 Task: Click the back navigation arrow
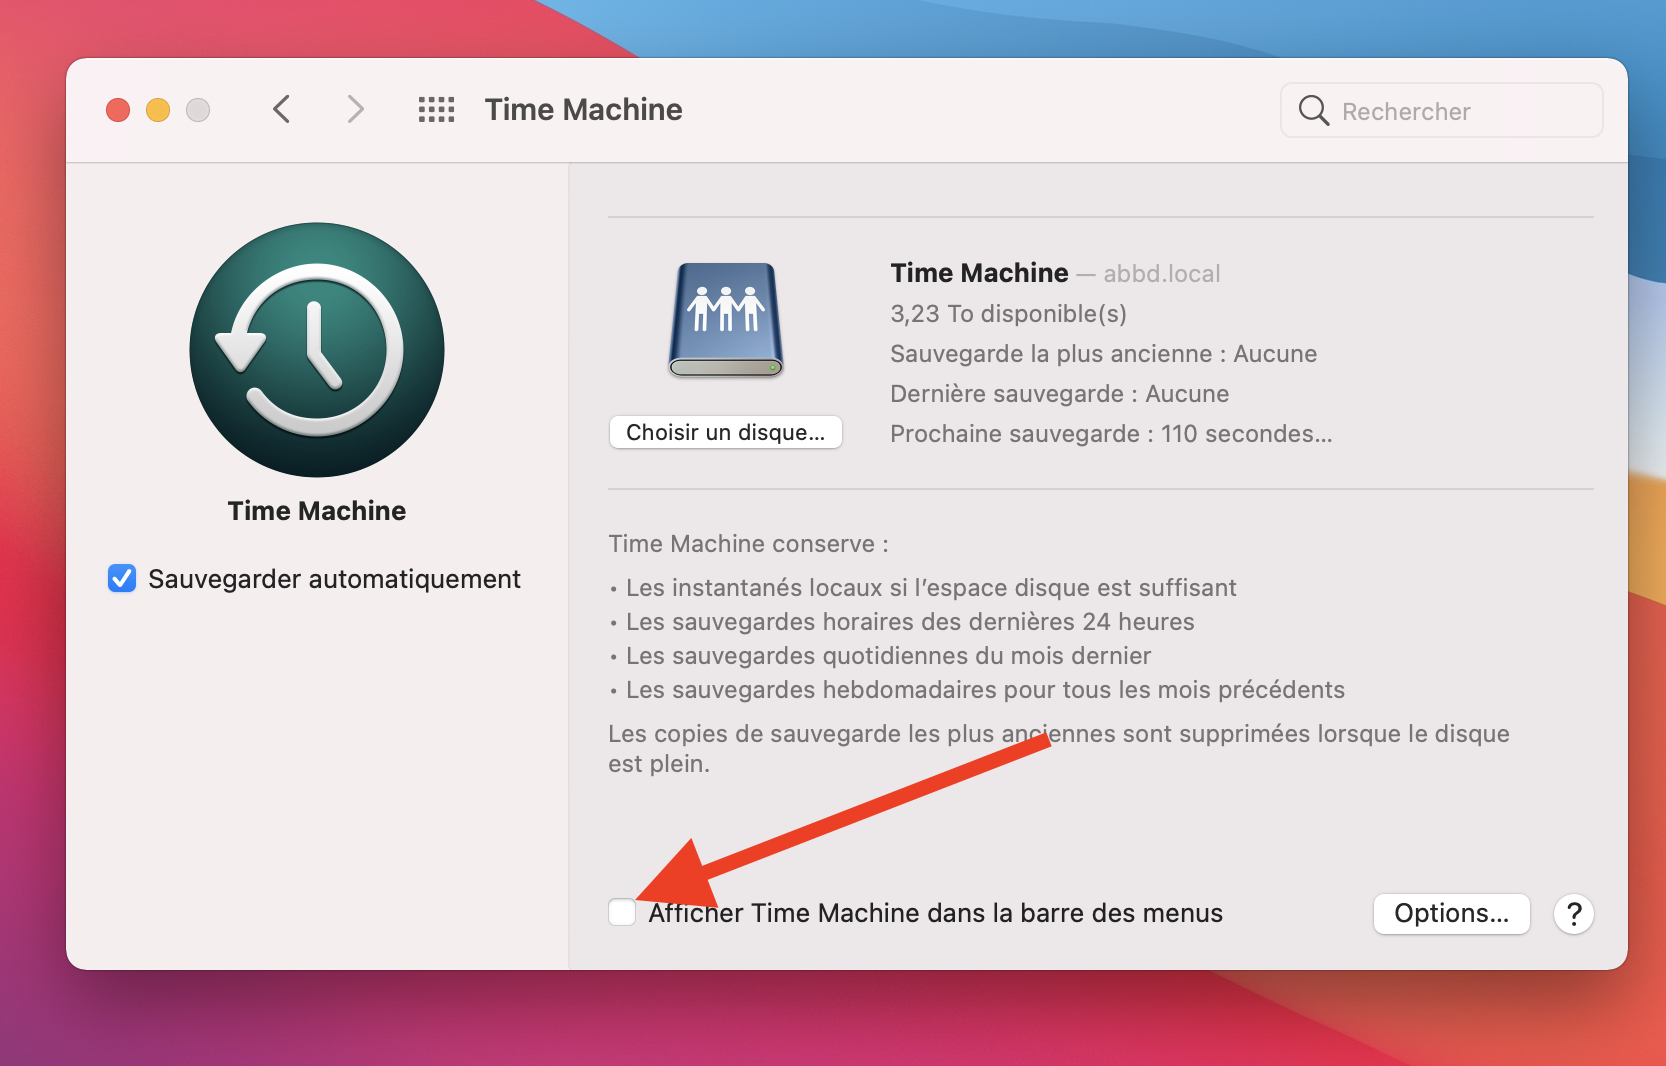(281, 110)
